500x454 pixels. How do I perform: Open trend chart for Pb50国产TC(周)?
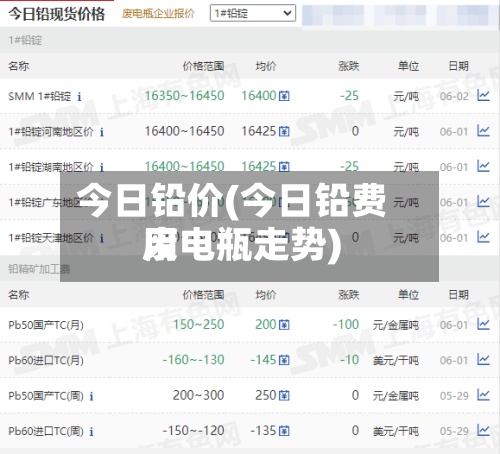[x=483, y=395]
